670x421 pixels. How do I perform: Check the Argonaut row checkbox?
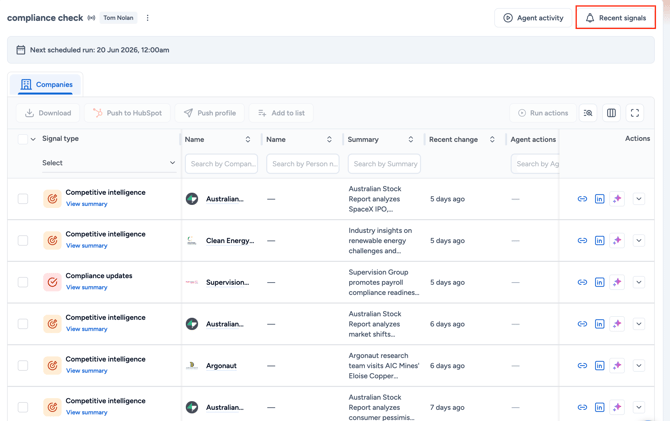23,365
